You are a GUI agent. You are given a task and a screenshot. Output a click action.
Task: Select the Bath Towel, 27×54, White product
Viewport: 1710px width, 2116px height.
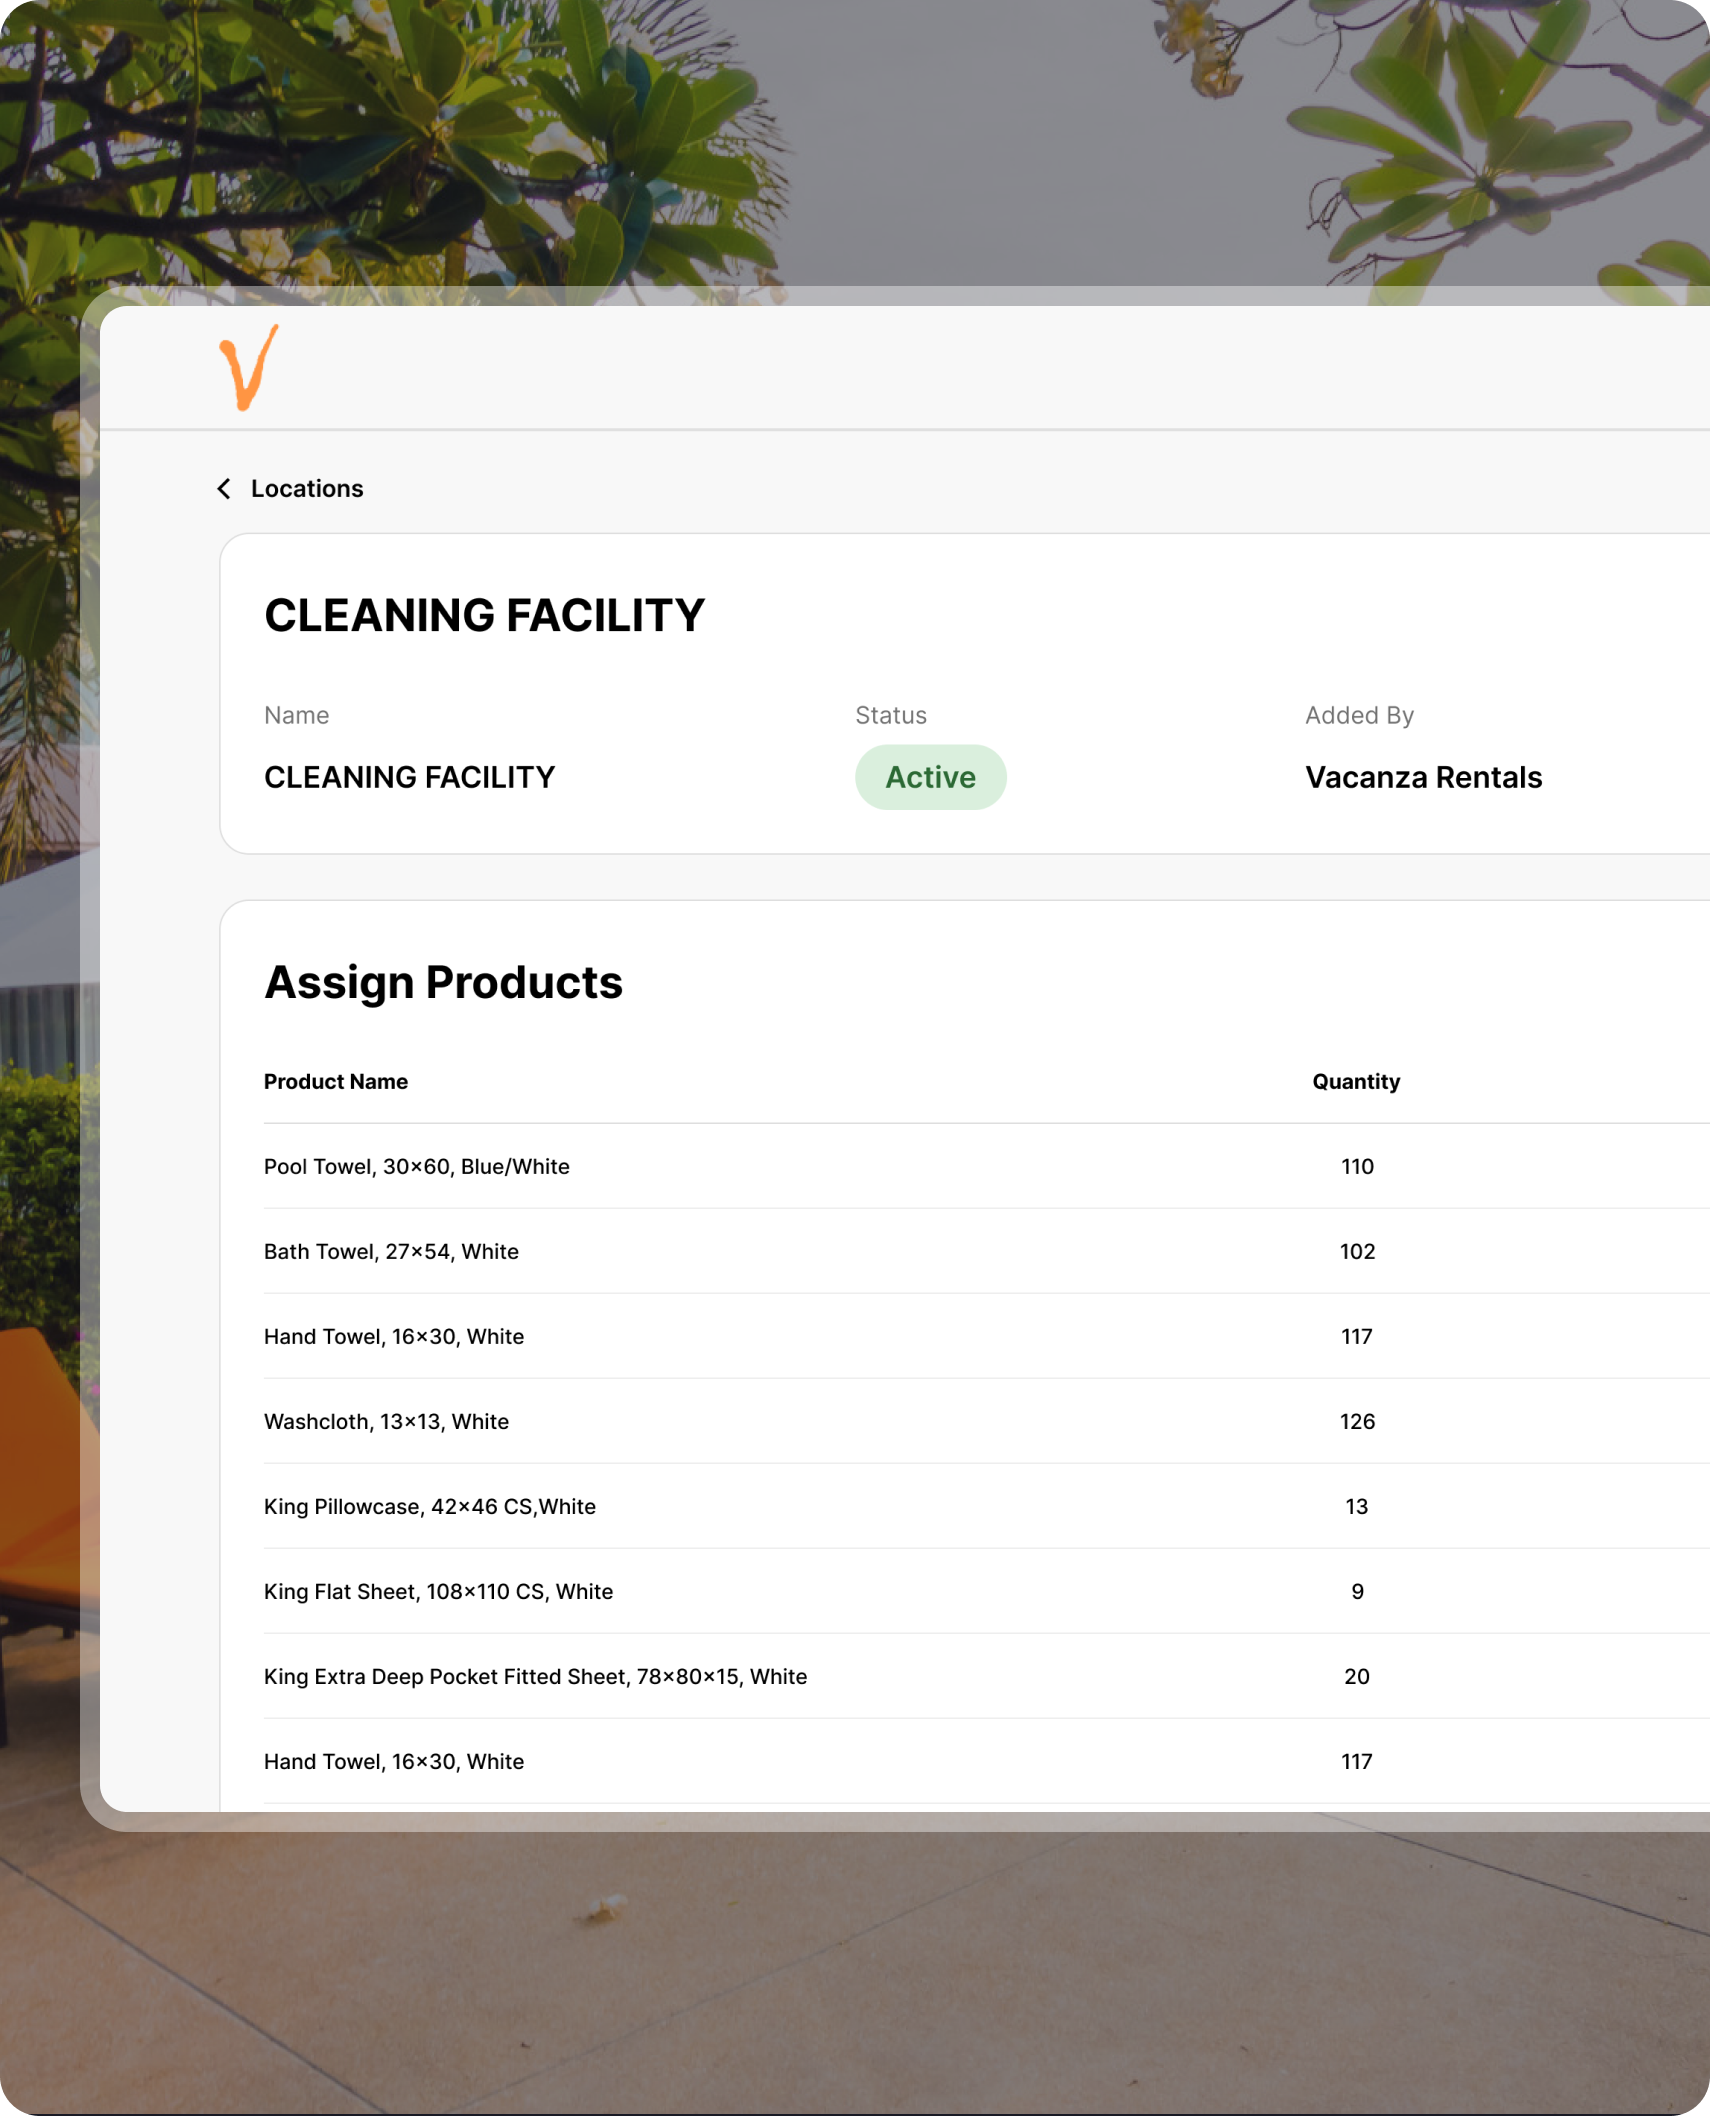tap(391, 1251)
